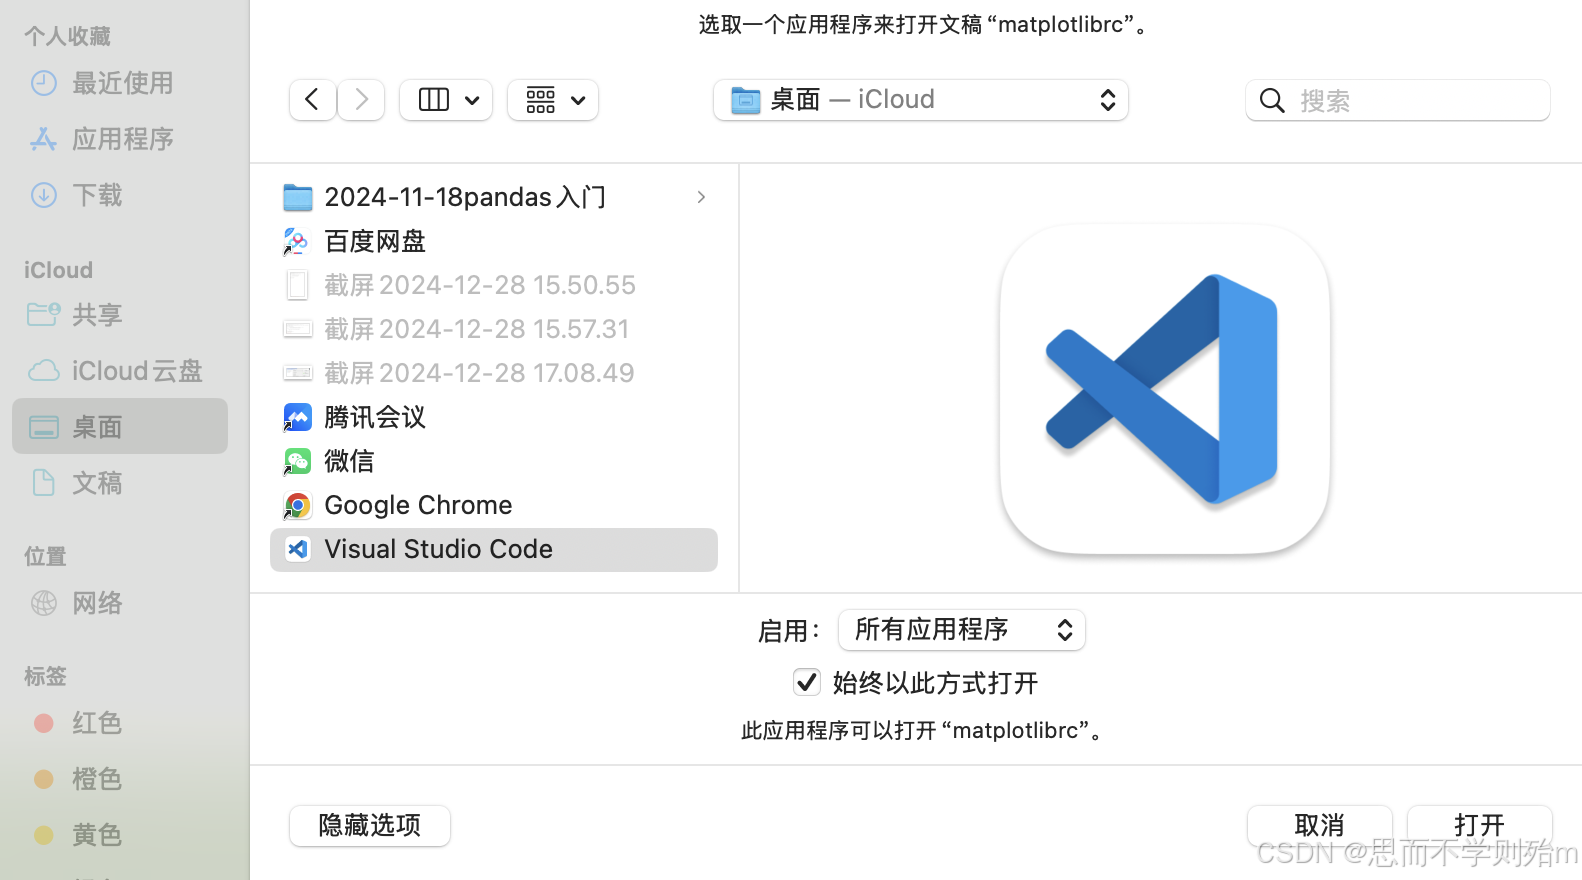Open 下载 in the sidebar

pos(120,195)
